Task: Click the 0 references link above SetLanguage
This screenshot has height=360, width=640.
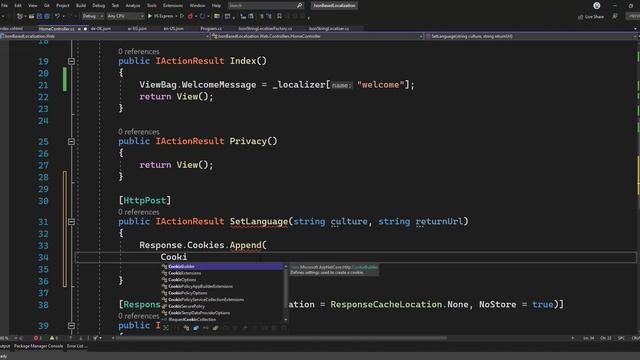Action: [139, 212]
